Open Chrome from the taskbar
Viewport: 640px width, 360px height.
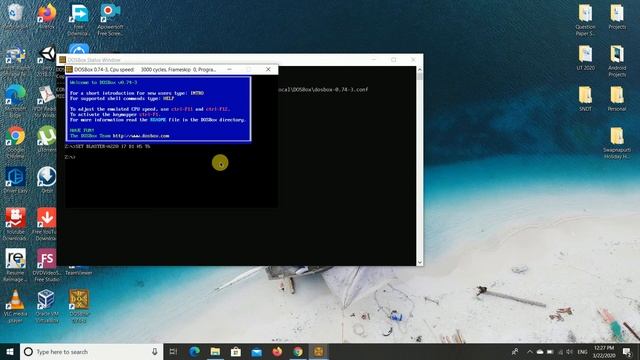point(298,351)
